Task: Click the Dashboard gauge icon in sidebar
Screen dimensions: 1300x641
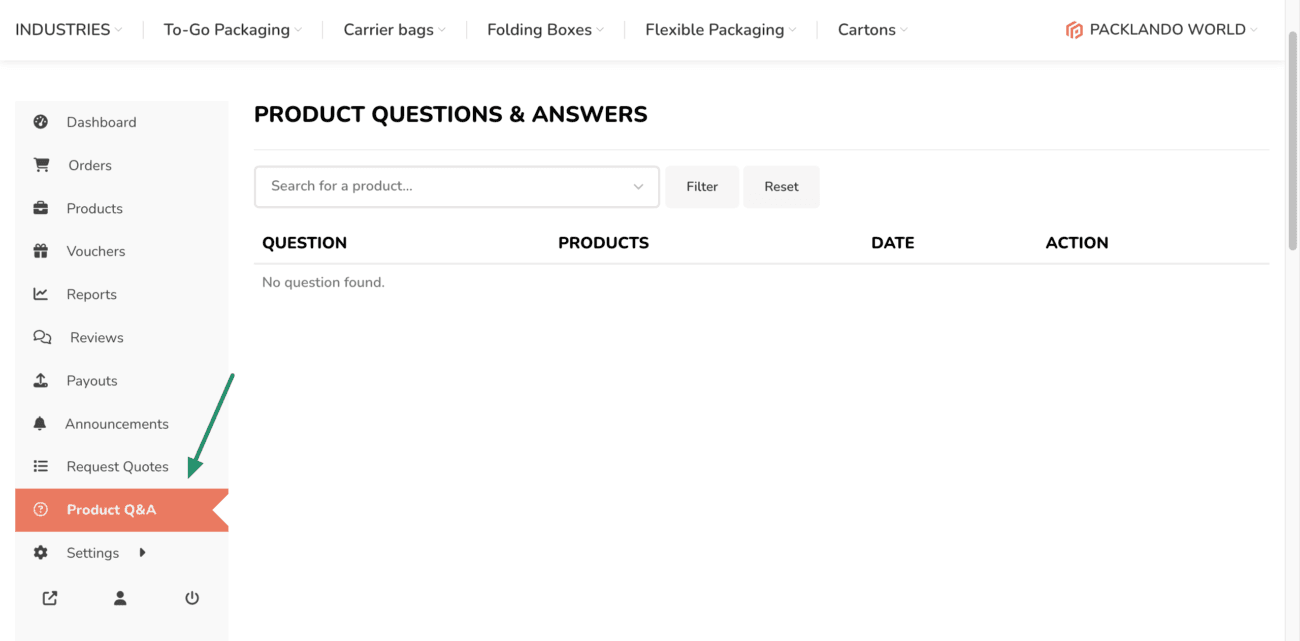Action: (x=41, y=122)
